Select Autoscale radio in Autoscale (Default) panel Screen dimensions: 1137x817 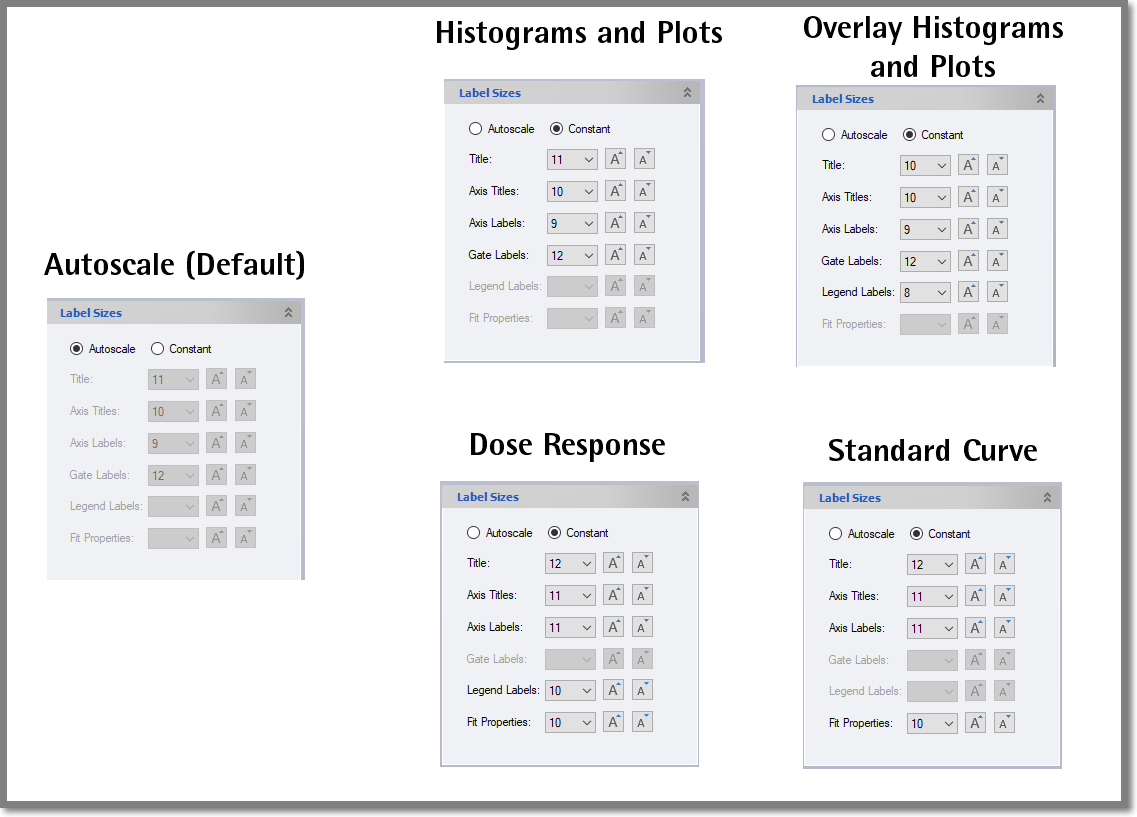[76, 349]
